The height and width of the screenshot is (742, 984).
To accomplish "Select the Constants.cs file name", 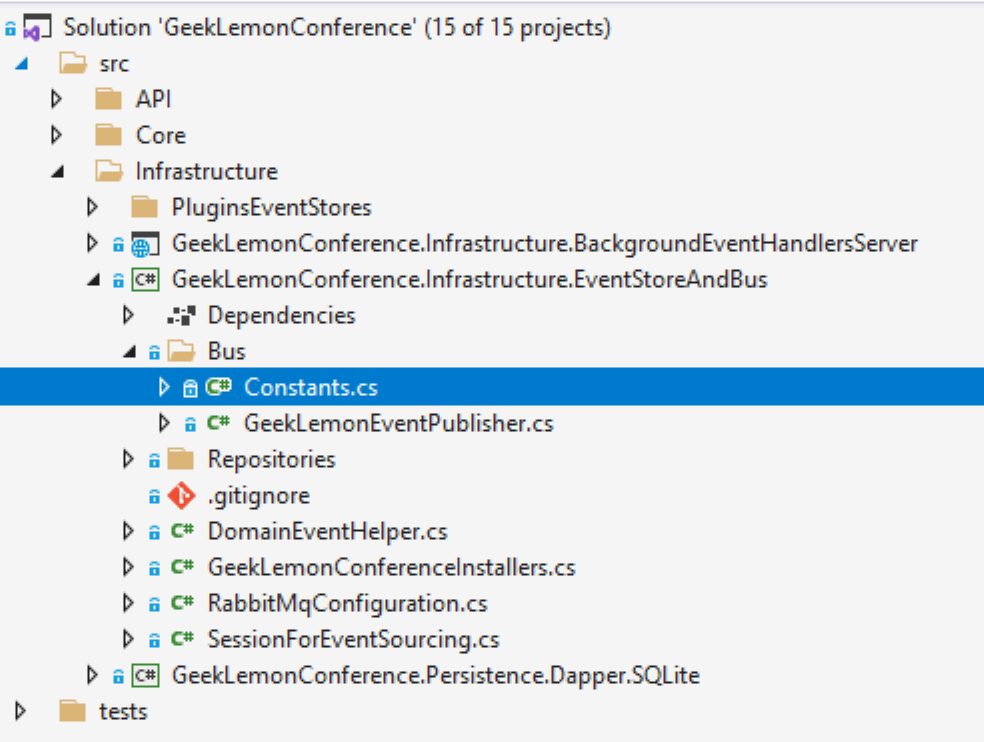I will (x=311, y=387).
